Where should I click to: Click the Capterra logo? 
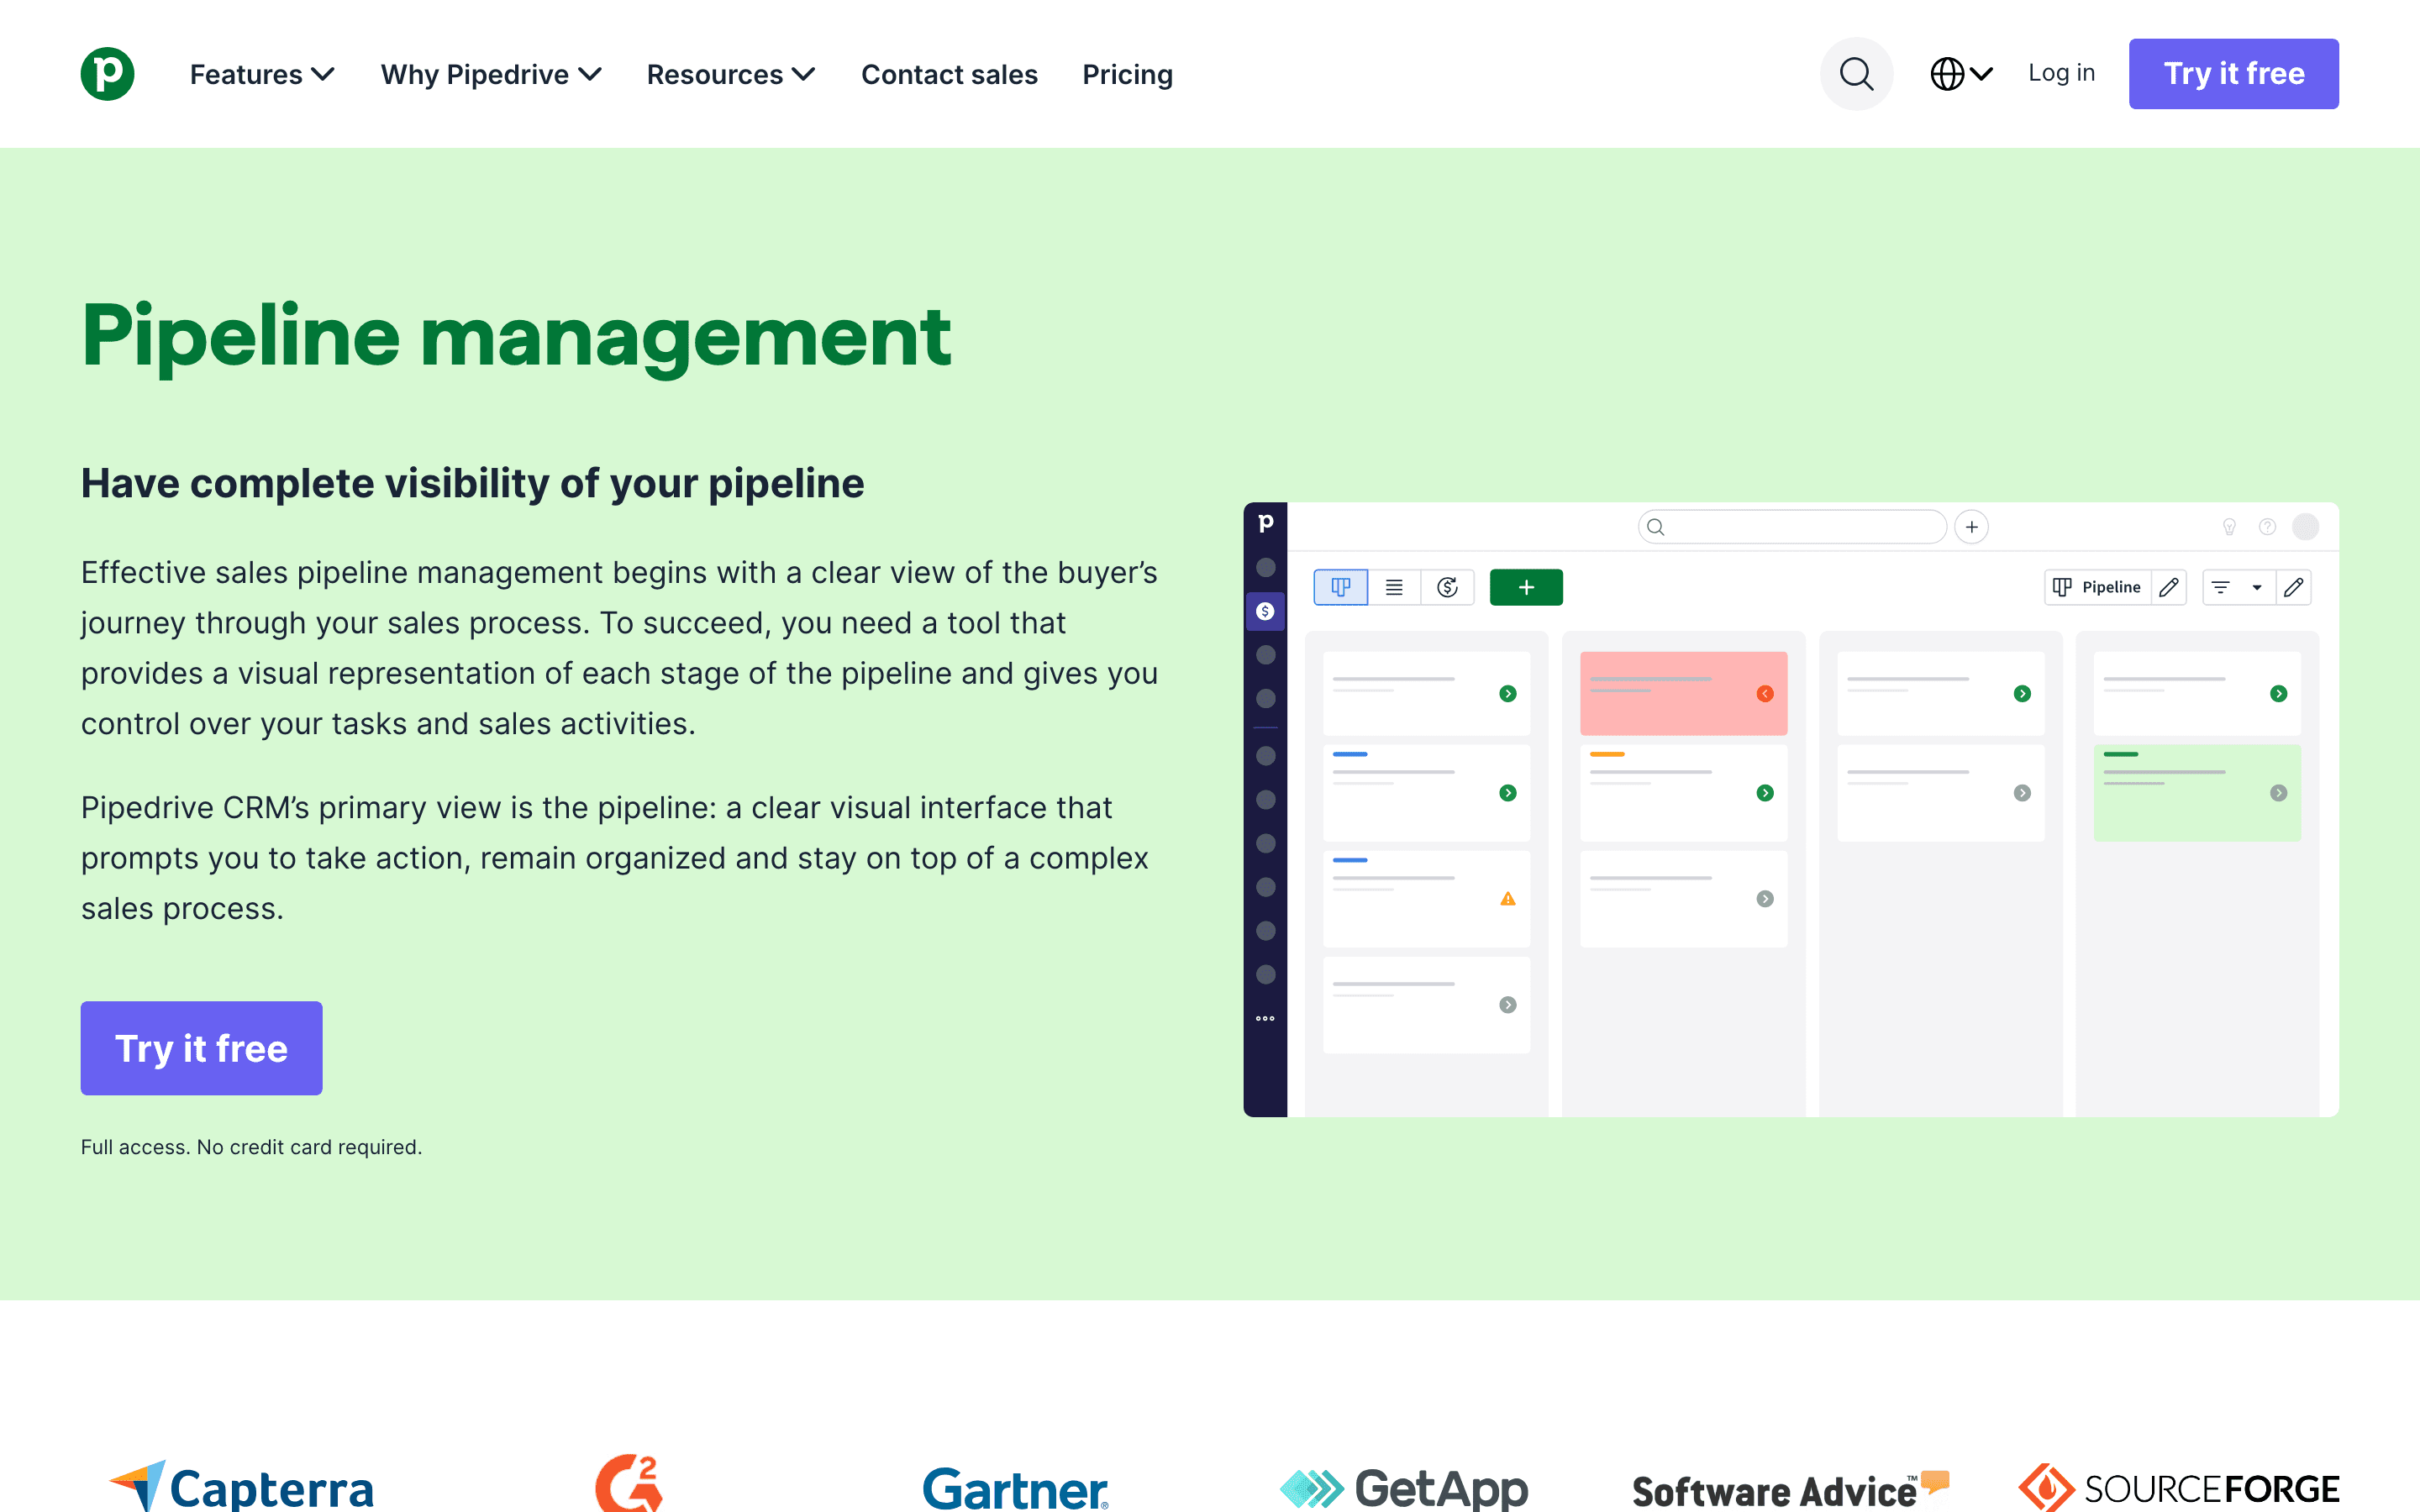(241, 1486)
